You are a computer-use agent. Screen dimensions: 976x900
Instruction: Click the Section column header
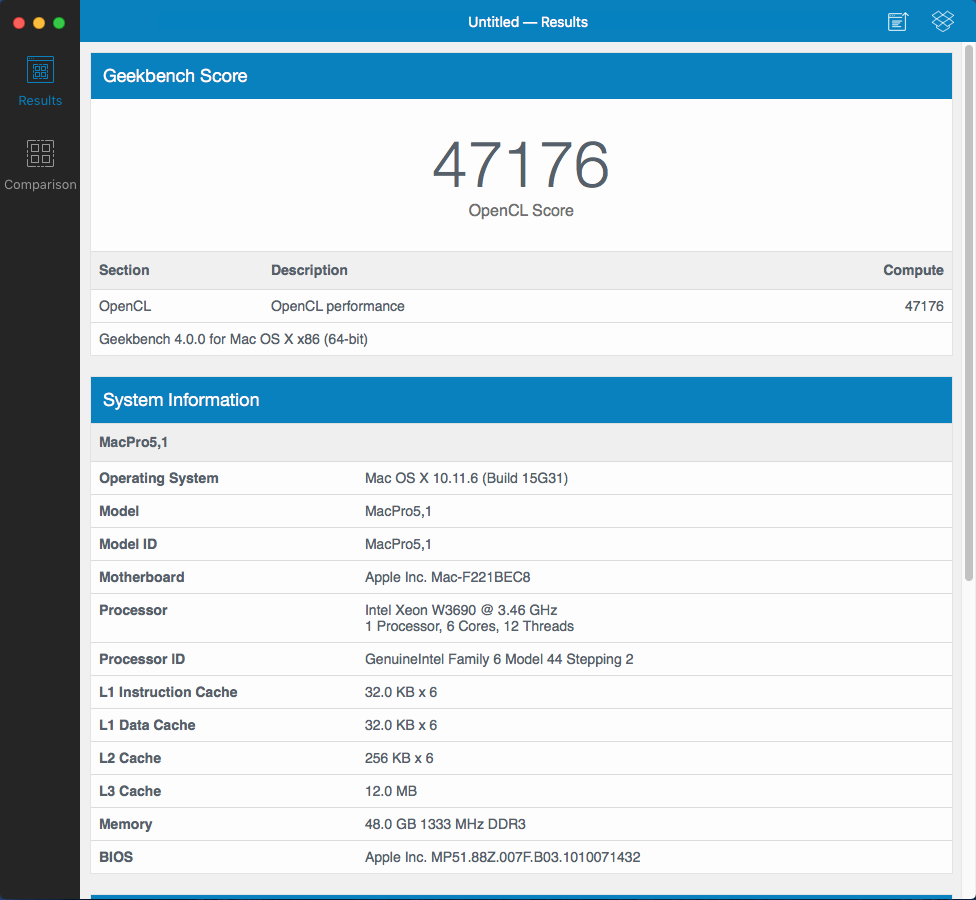click(x=124, y=270)
